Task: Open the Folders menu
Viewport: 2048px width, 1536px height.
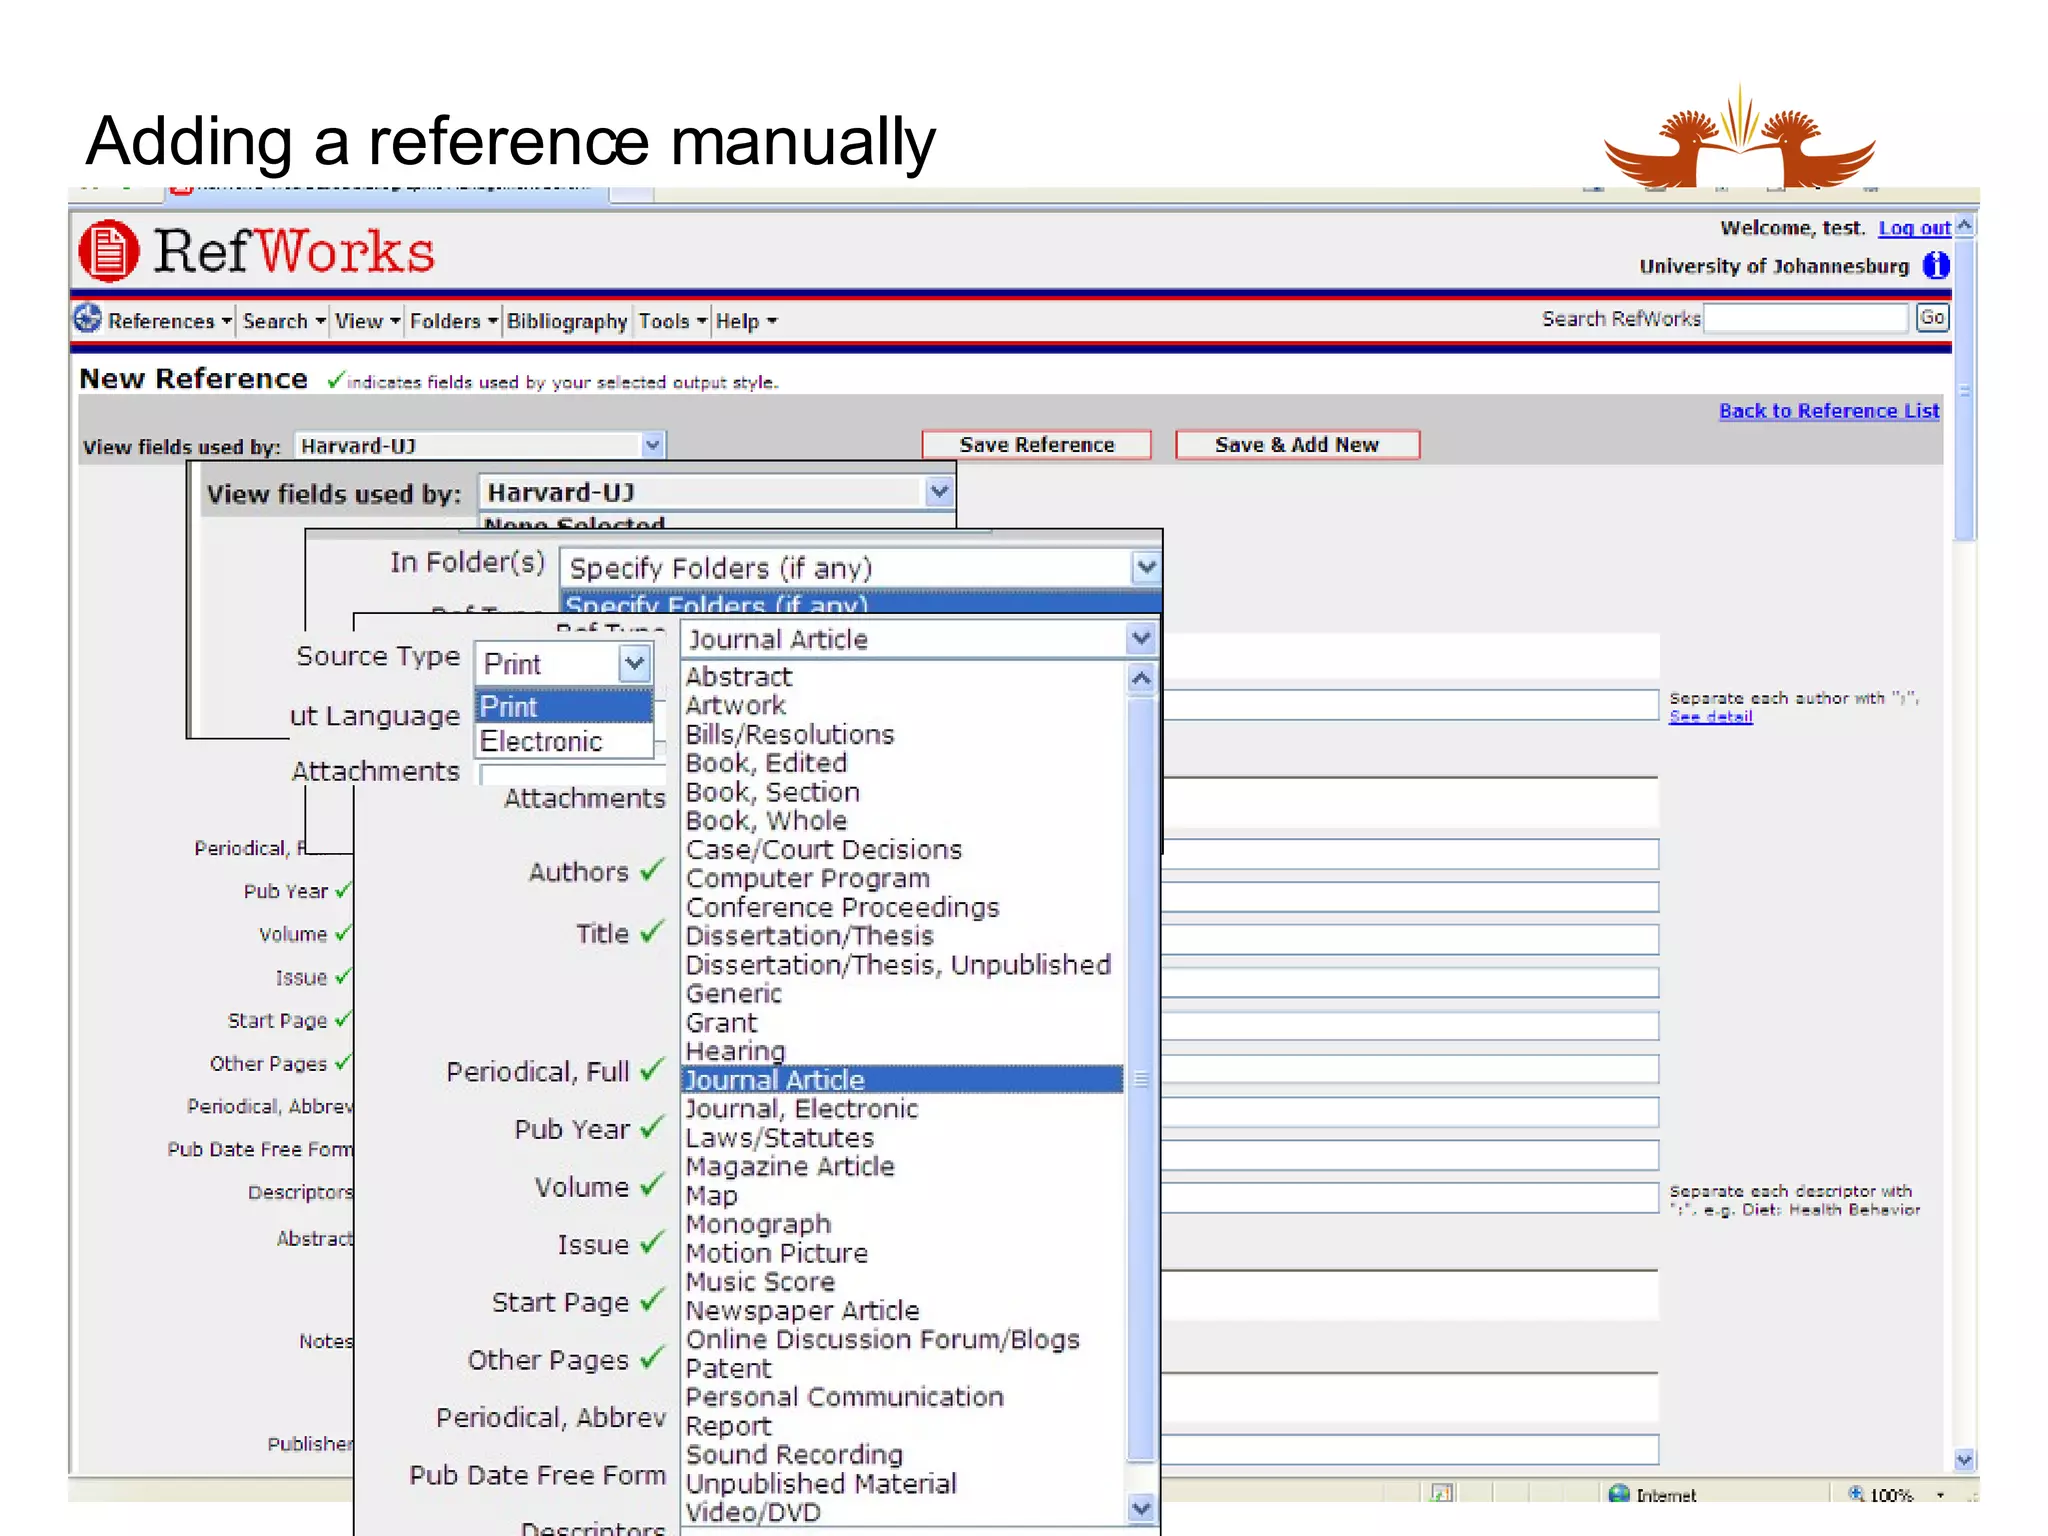Action: pyautogui.click(x=453, y=321)
